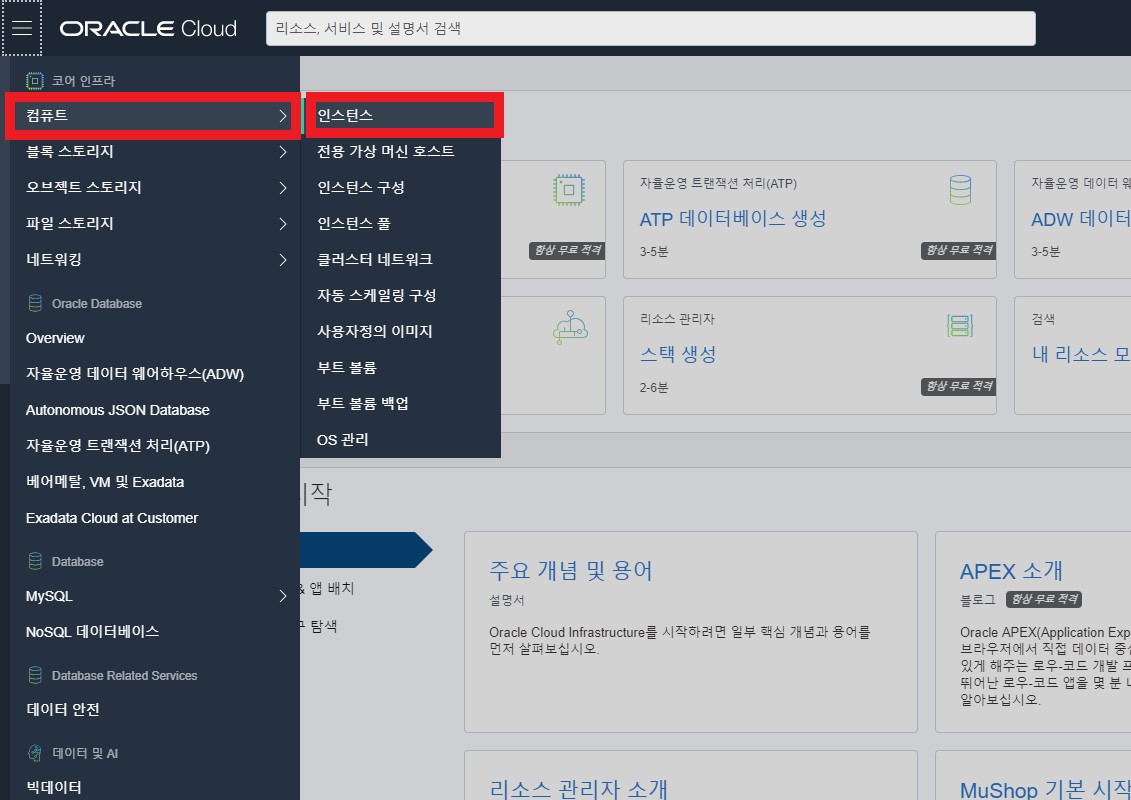Select 클러스터 네트워크
This screenshot has height=800, width=1131.
[x=374, y=260]
